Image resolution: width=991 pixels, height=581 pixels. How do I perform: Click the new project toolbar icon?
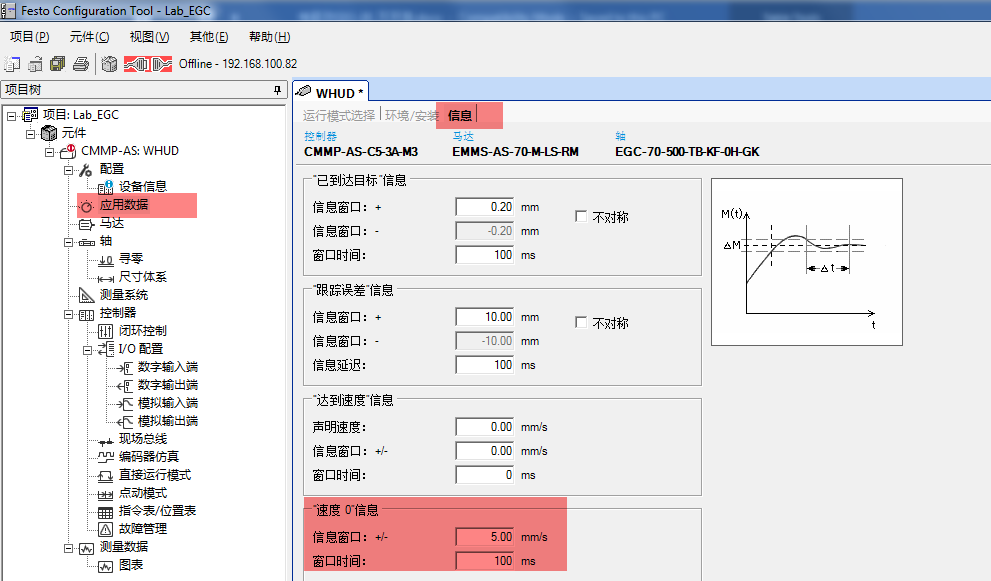[11, 64]
